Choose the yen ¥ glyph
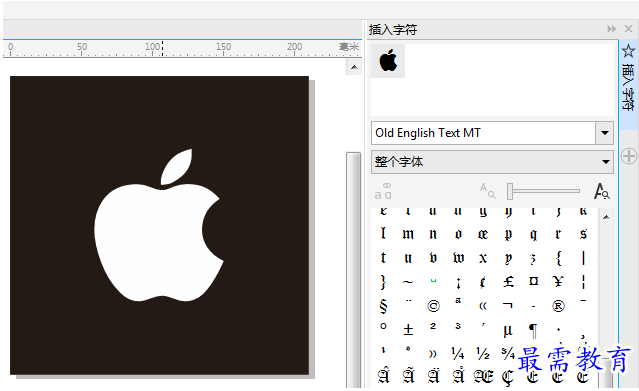This screenshot has height=391, width=639. (558, 281)
